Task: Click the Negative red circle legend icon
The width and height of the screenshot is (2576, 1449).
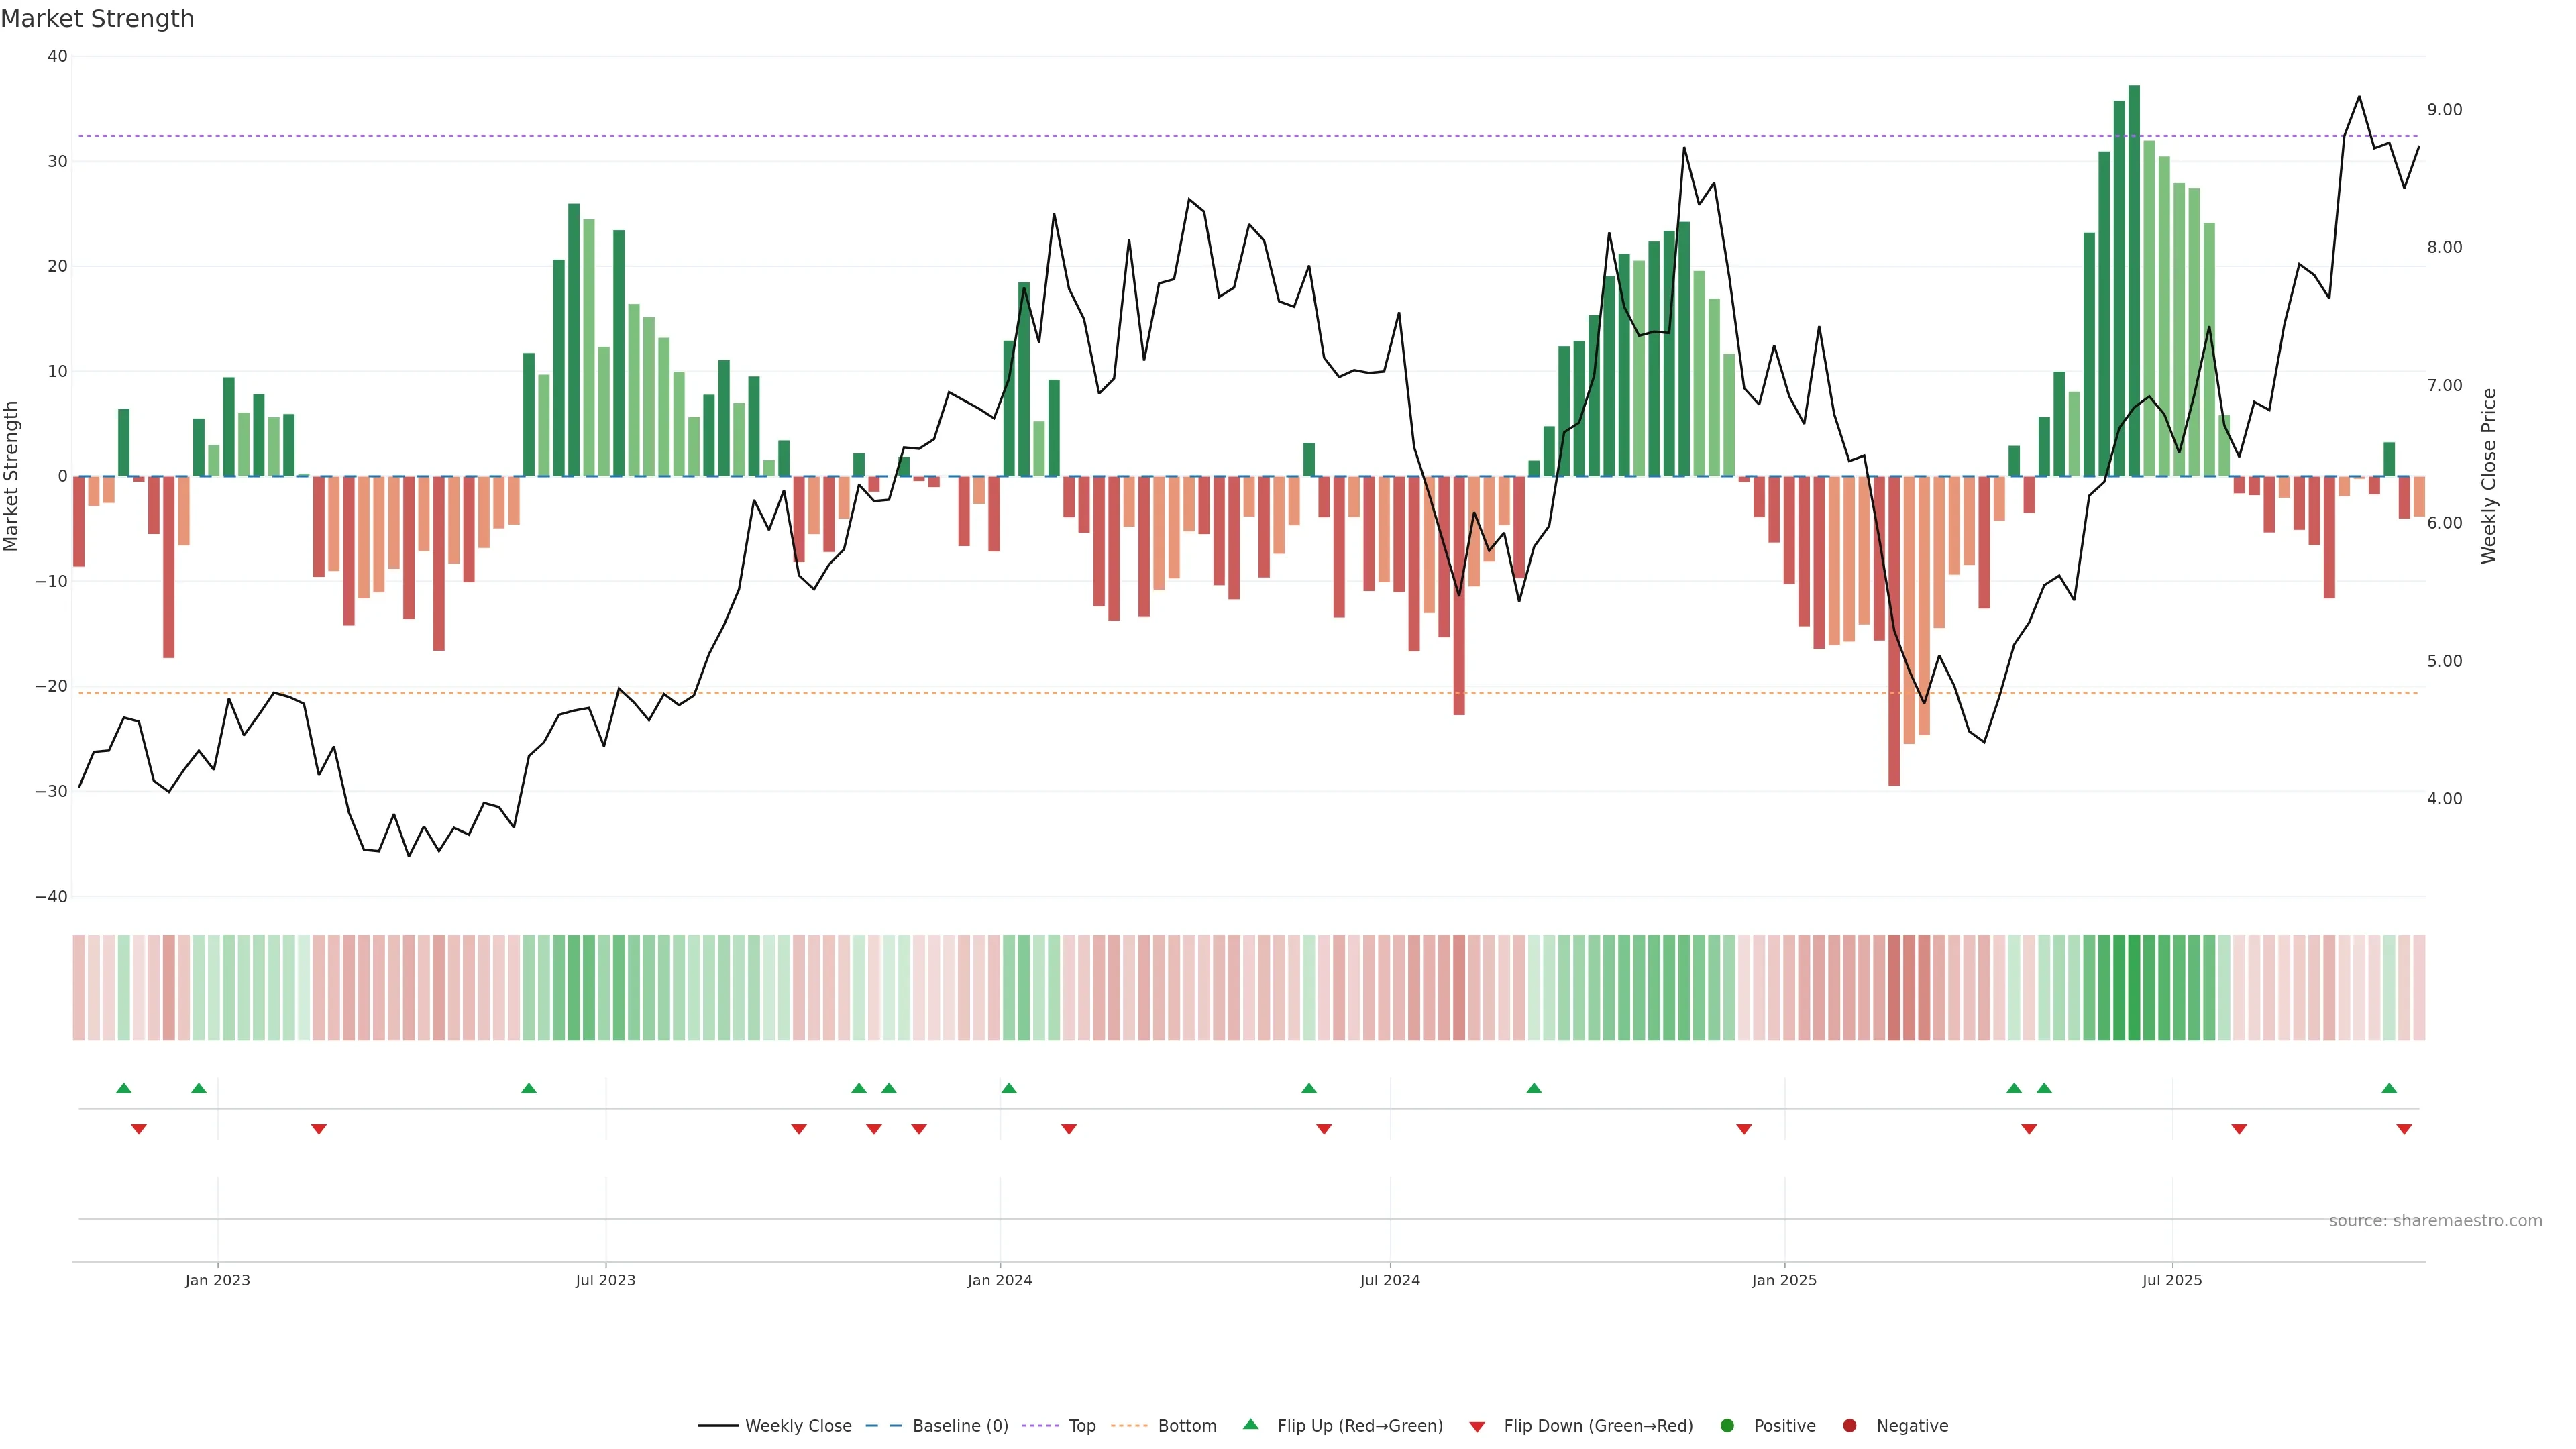Action: point(1849,1426)
